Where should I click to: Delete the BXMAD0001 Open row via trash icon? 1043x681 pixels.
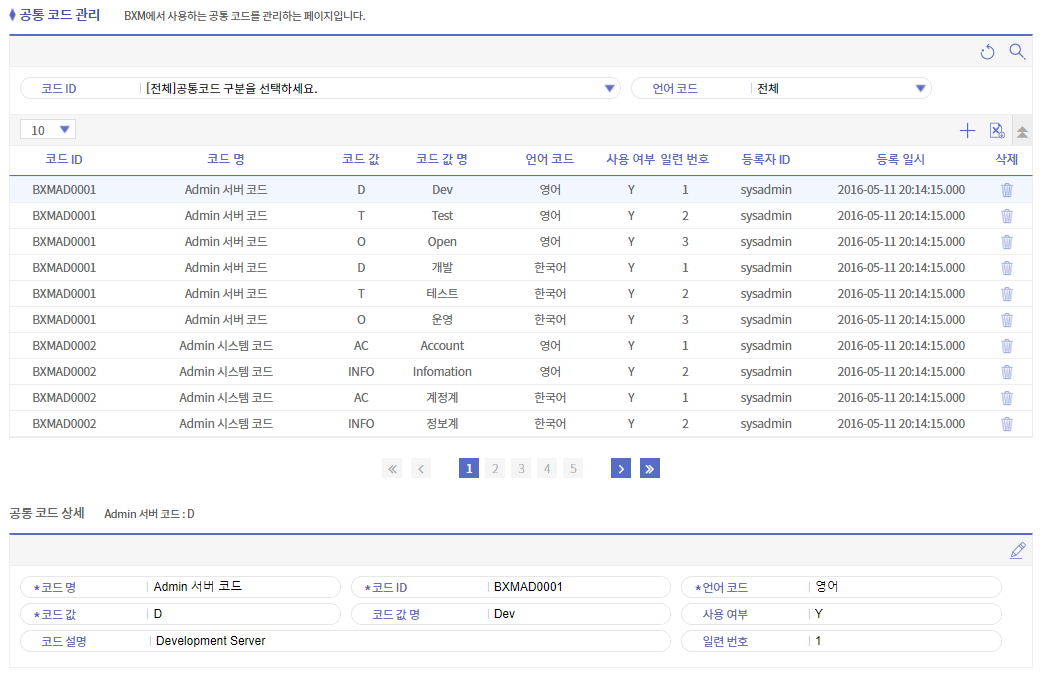pyautogui.click(x=1006, y=242)
